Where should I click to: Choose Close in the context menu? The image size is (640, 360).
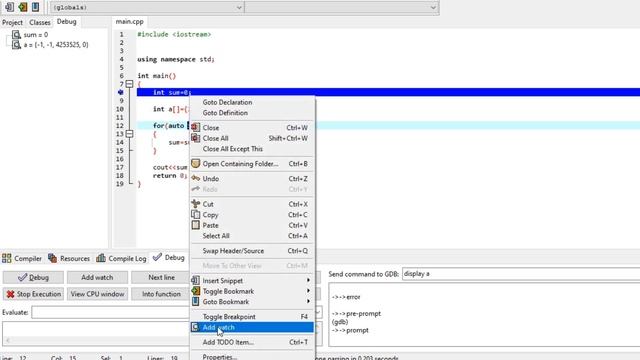(x=252, y=128)
